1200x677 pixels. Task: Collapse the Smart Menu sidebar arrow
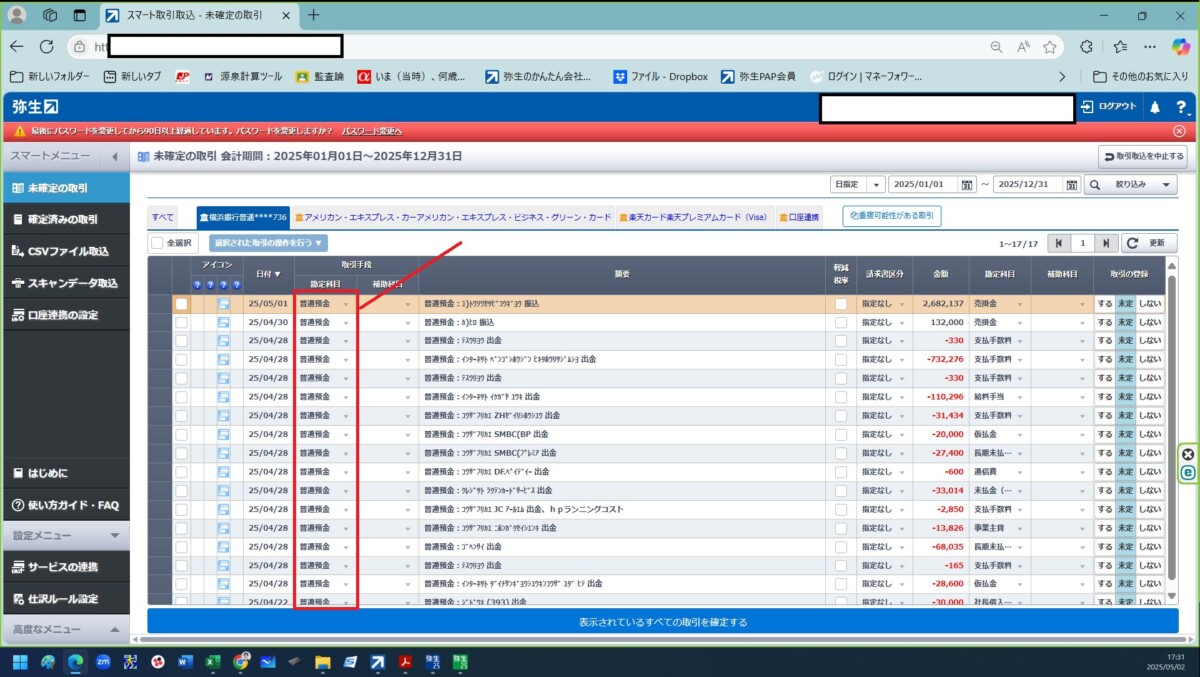pyautogui.click(x=114, y=157)
